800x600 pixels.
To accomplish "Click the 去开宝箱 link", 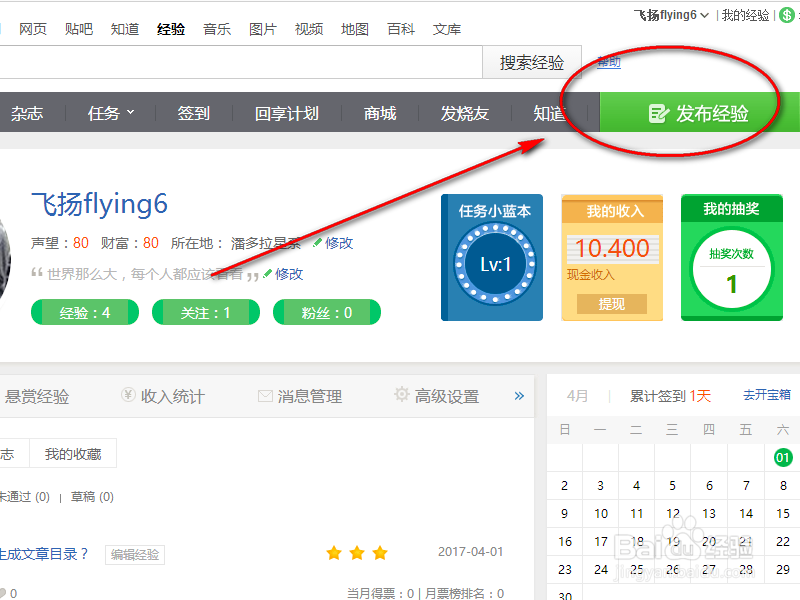I will click(767, 395).
